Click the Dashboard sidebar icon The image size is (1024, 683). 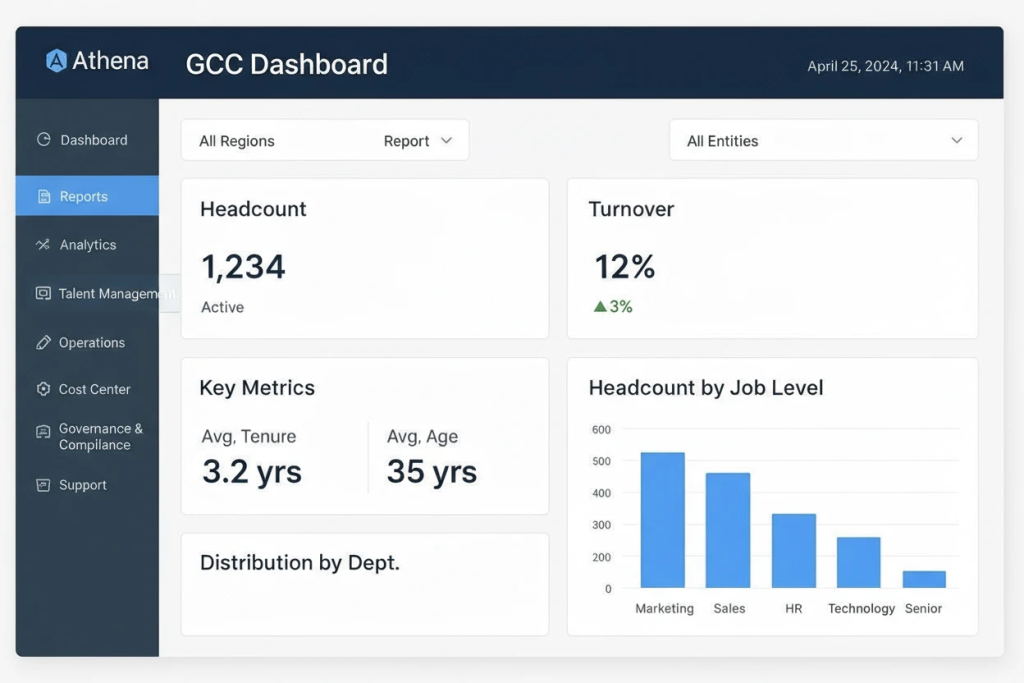click(x=43, y=140)
